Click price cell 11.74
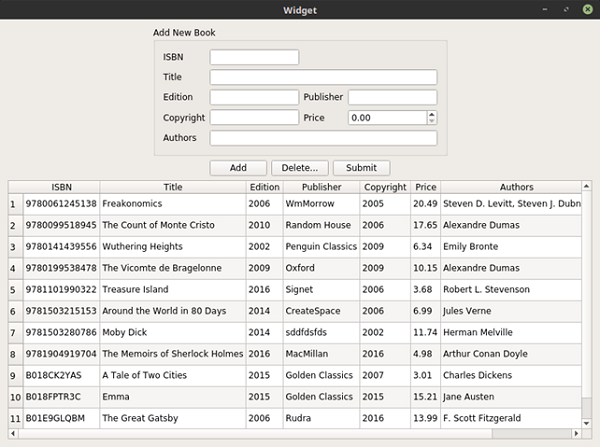The width and height of the screenshot is (600, 447). point(426,333)
